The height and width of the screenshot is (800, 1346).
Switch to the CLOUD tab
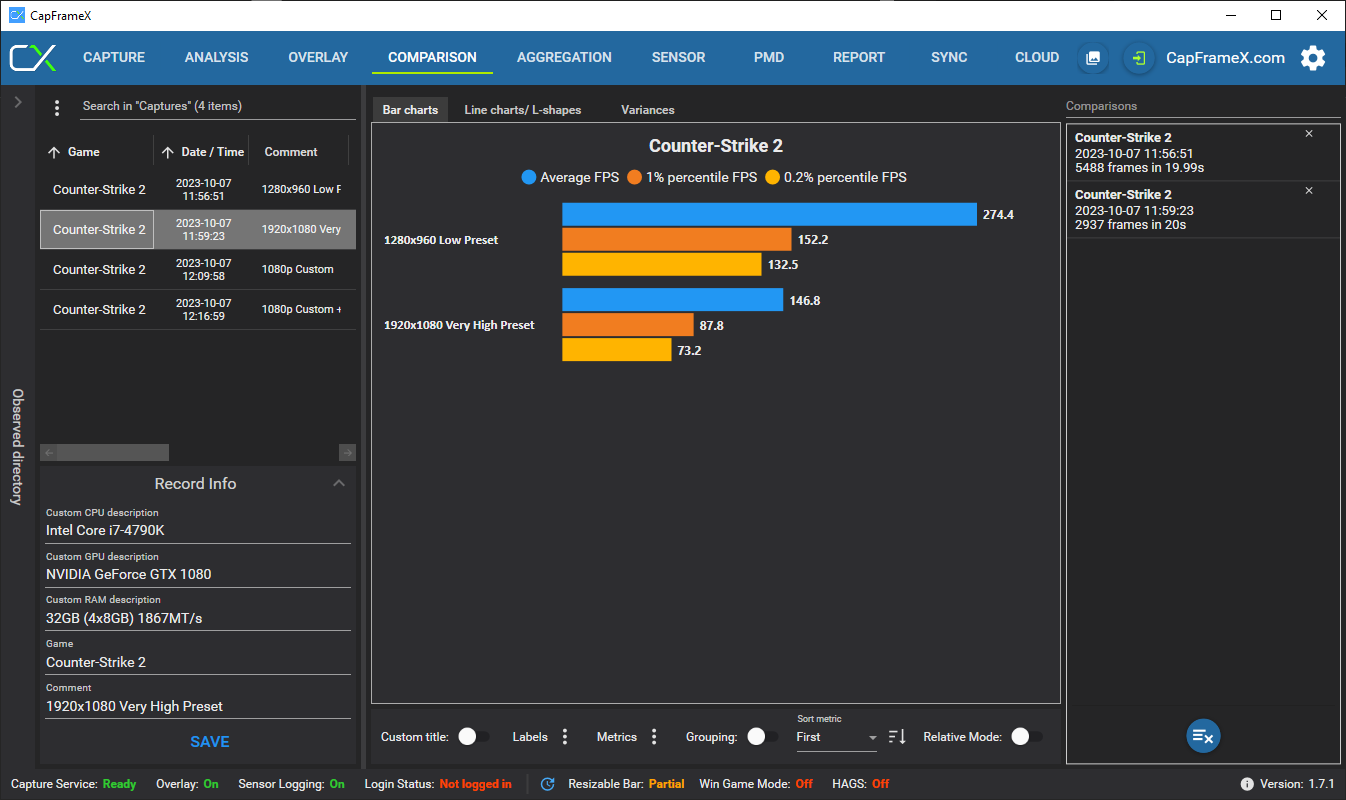pyautogui.click(x=1037, y=58)
